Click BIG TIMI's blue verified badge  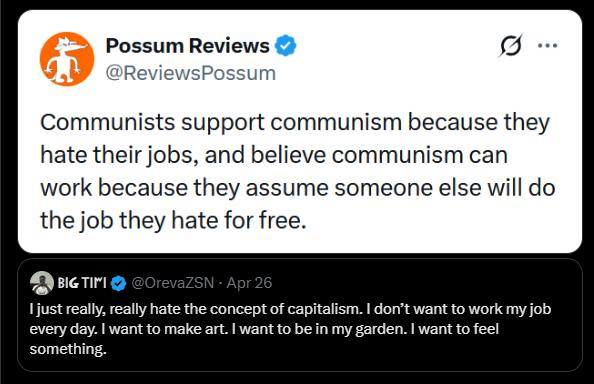tap(119, 283)
